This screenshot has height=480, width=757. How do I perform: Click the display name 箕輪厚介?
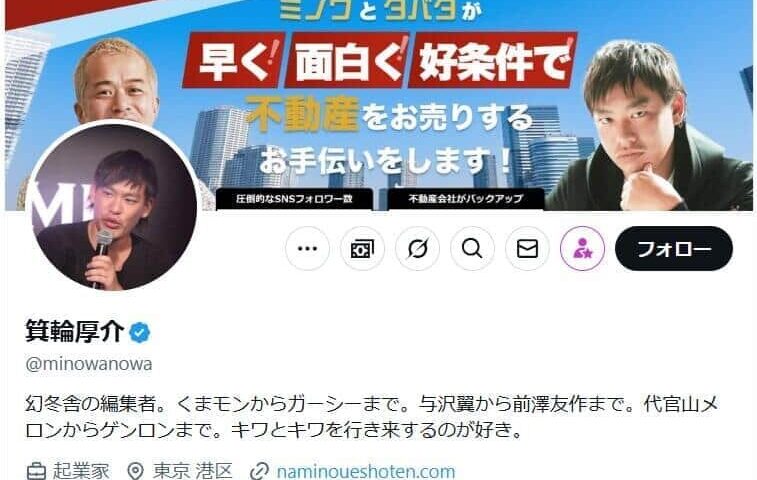click(x=75, y=332)
